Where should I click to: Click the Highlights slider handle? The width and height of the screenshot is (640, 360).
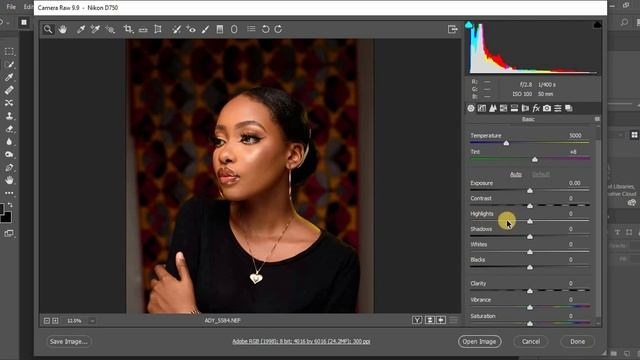[x=530, y=221]
